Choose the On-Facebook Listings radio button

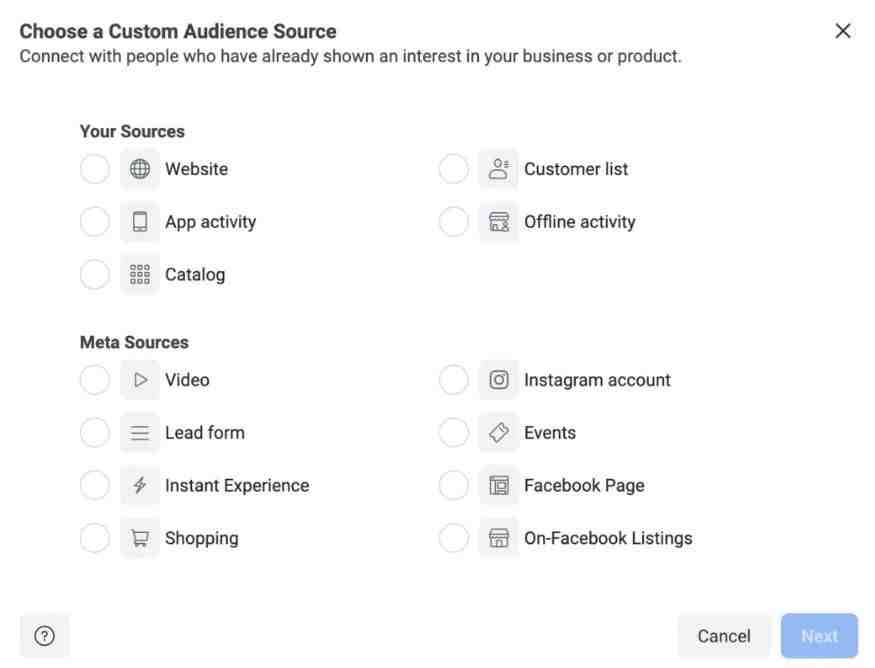click(454, 538)
